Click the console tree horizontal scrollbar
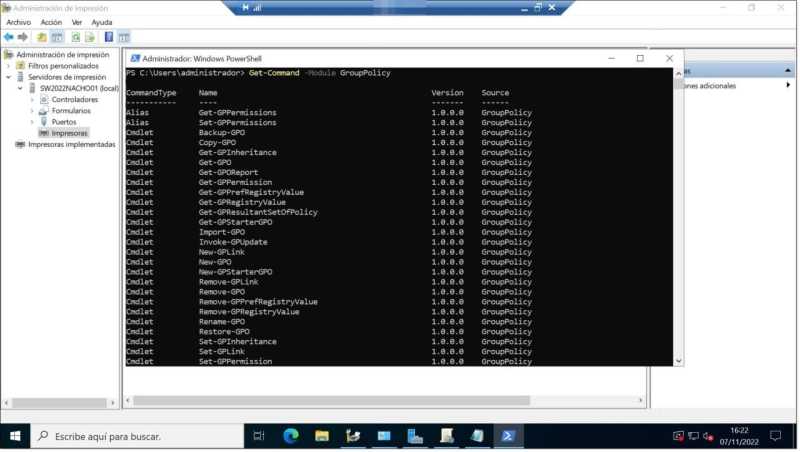Viewport: 800px width, 452px height. (x=59, y=403)
